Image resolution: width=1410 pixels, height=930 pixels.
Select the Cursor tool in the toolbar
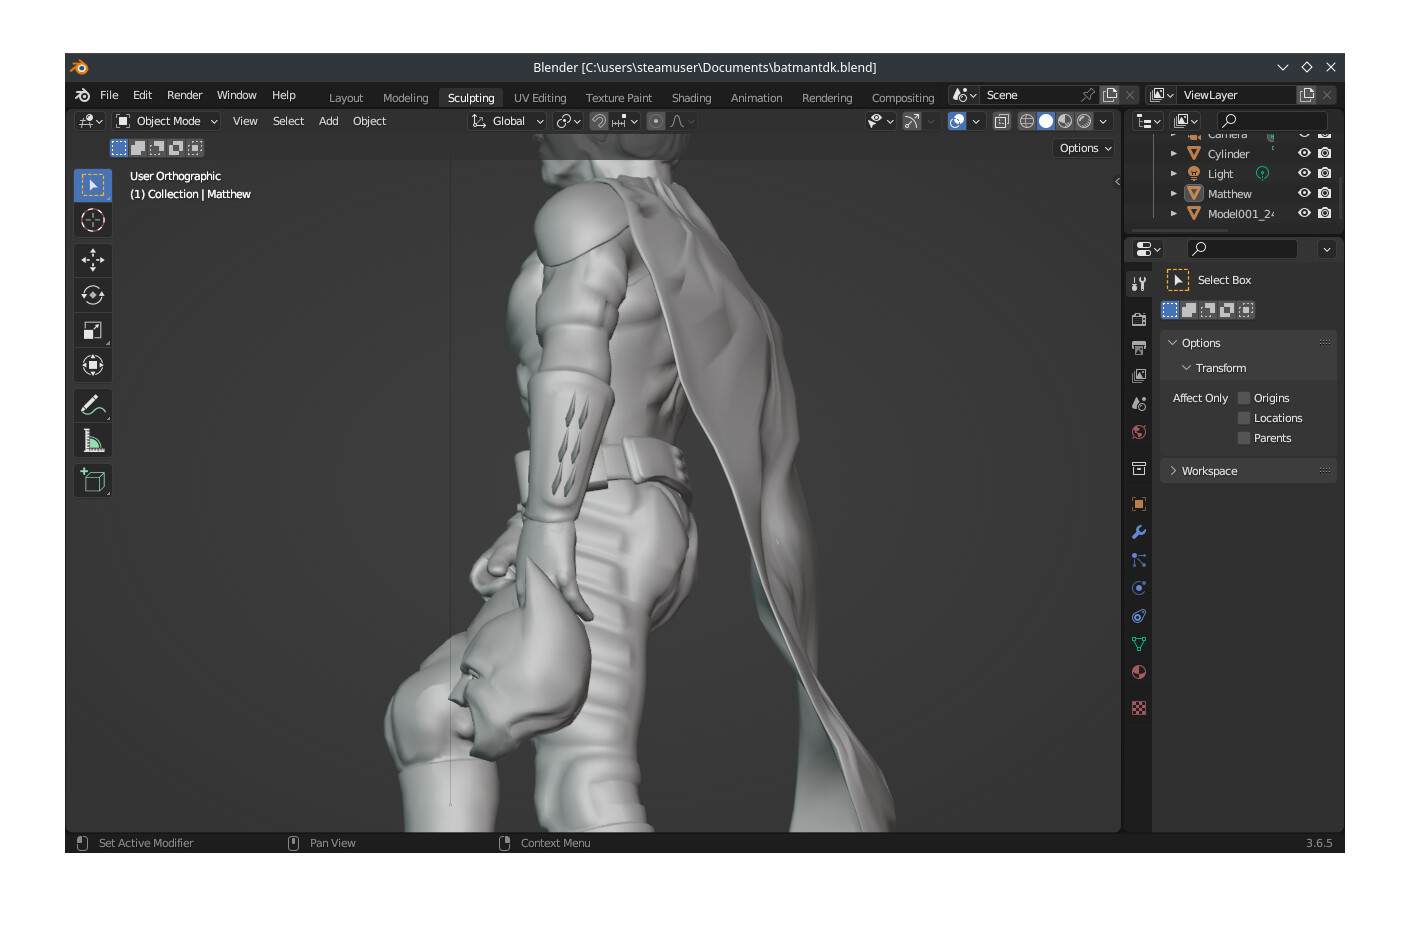93,220
